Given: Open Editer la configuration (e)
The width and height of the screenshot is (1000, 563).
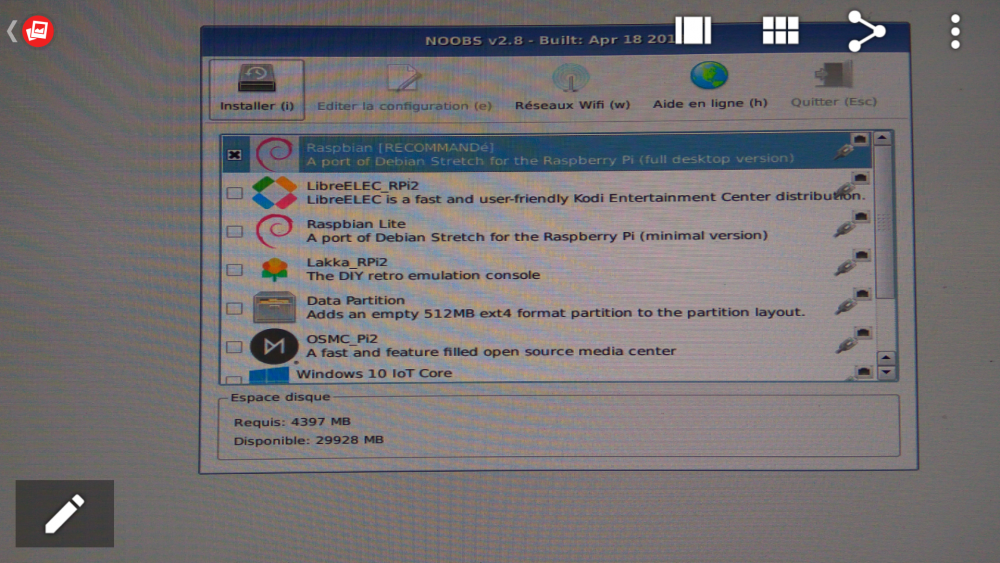Looking at the screenshot, I should click(404, 89).
